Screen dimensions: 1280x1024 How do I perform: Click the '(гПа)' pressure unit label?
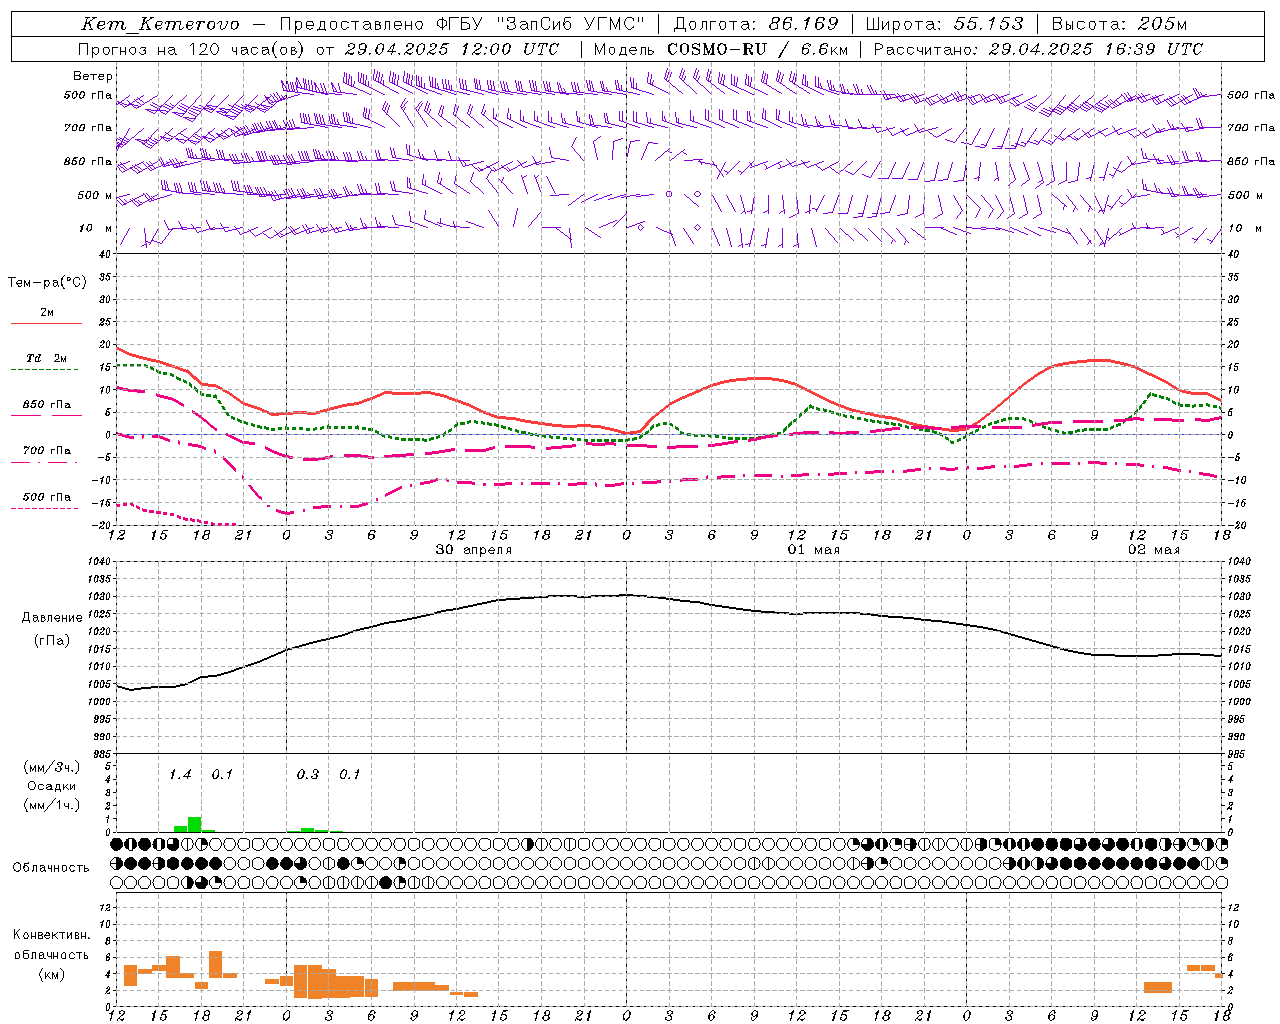tap(52, 641)
